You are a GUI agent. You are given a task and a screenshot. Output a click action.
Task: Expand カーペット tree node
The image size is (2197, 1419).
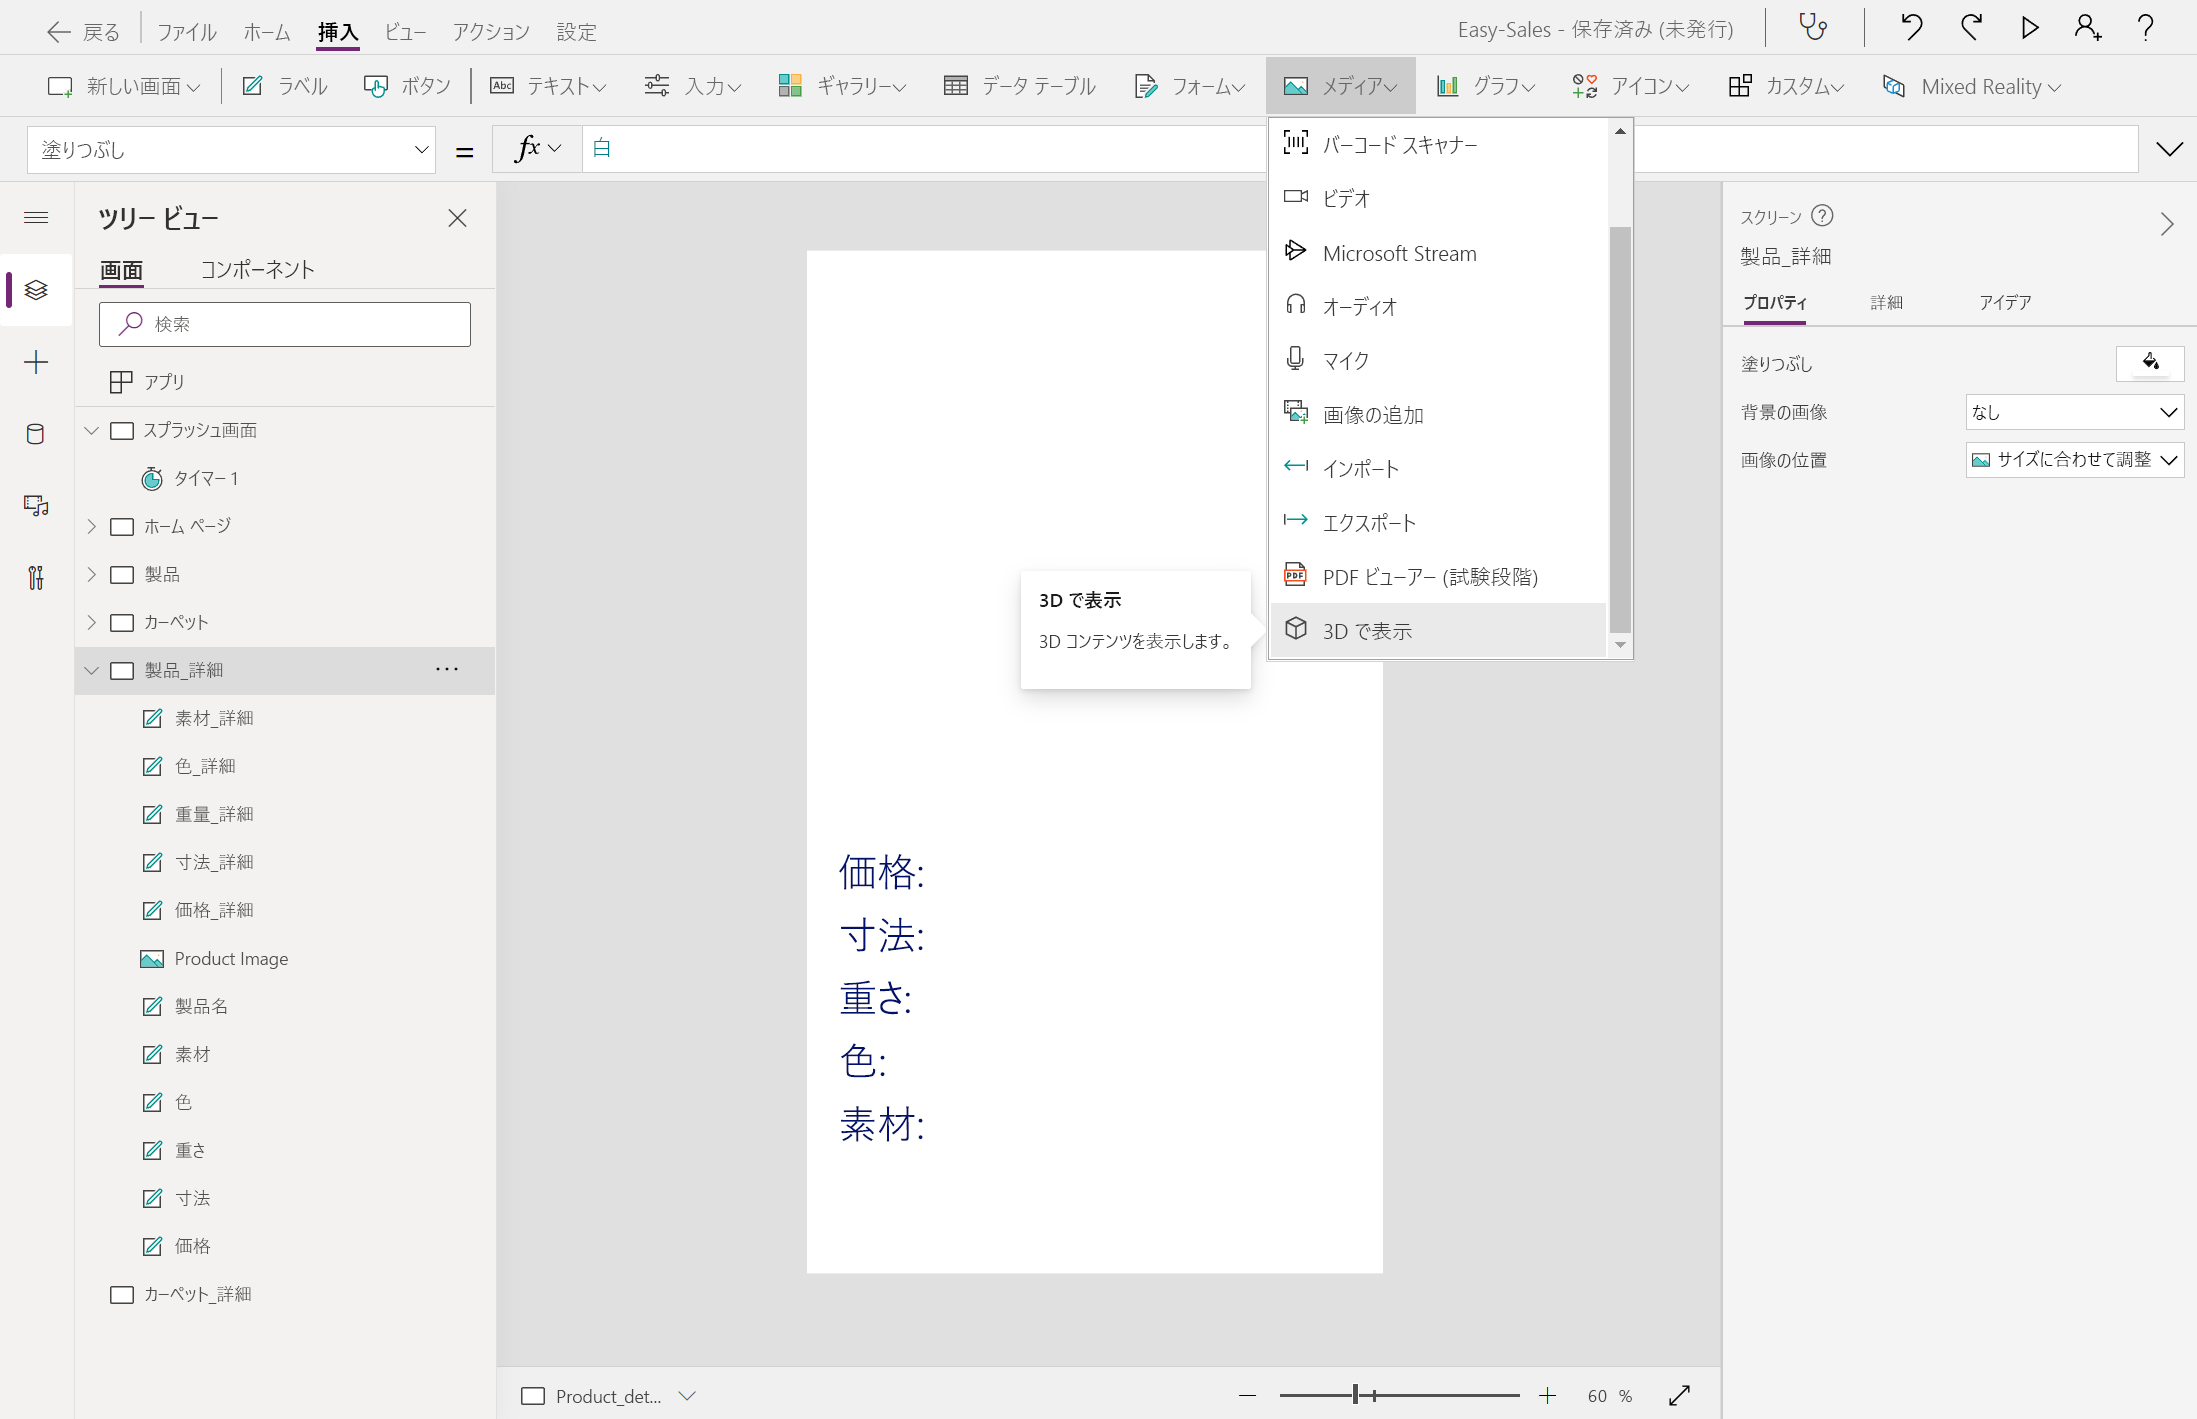click(x=91, y=622)
